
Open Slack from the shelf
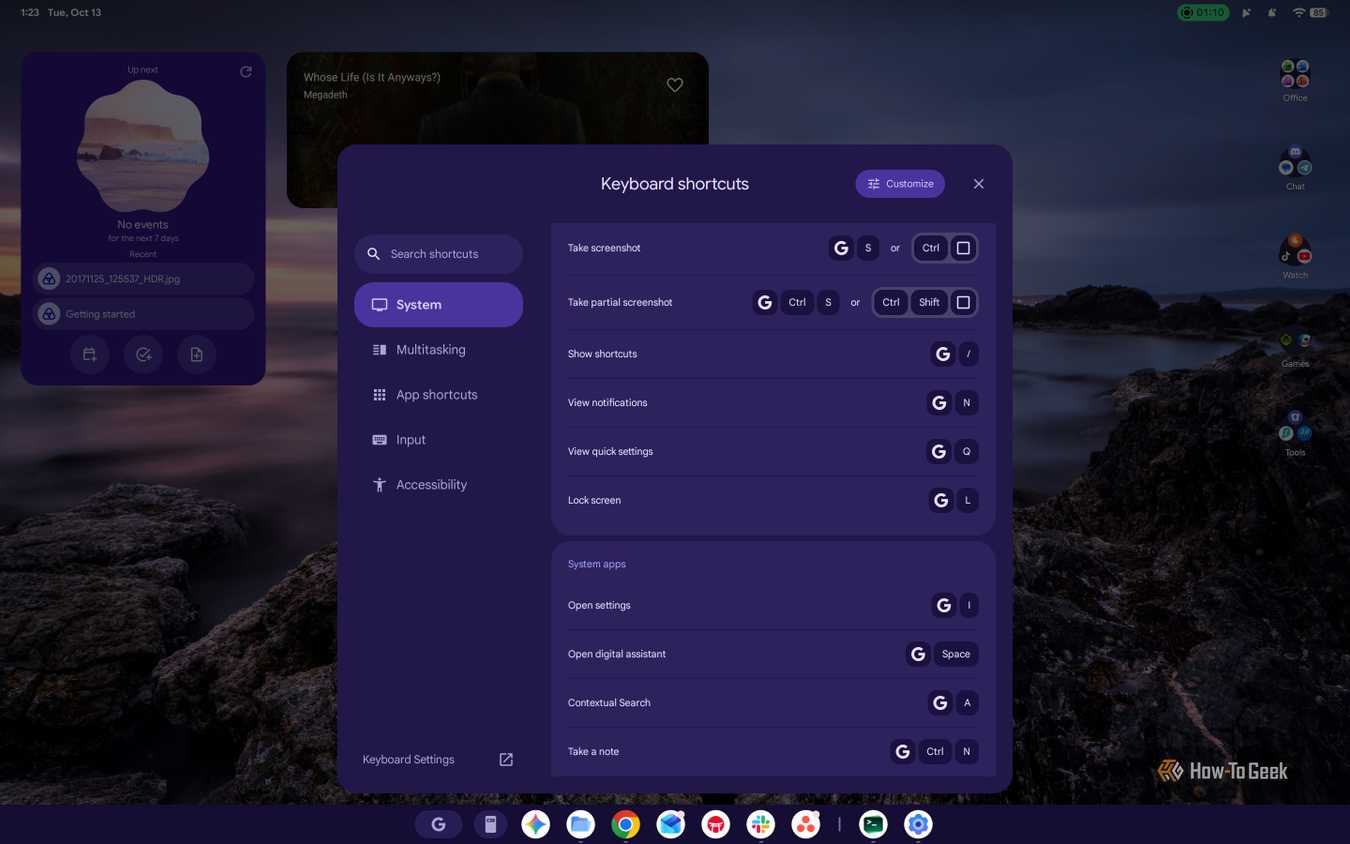point(761,824)
